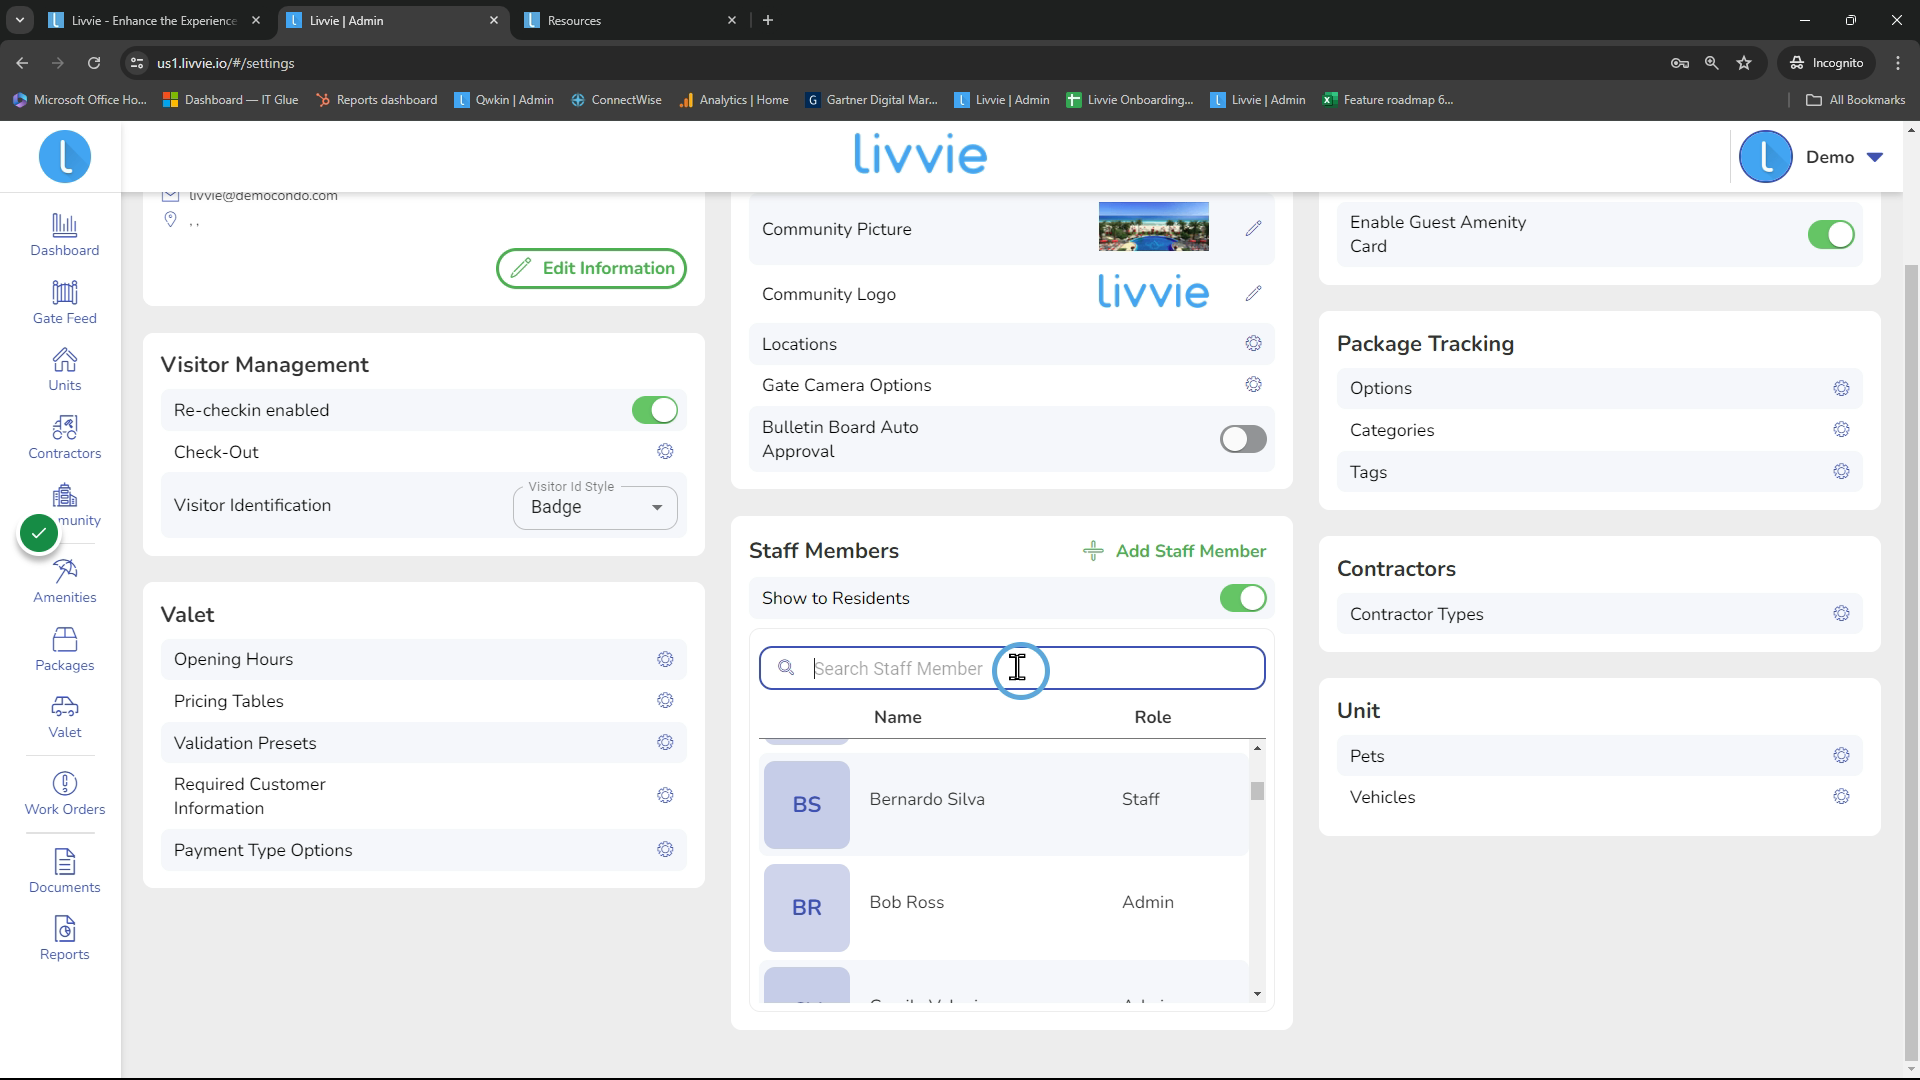
Task: Expand the Demo account menu
Action: click(1875, 157)
